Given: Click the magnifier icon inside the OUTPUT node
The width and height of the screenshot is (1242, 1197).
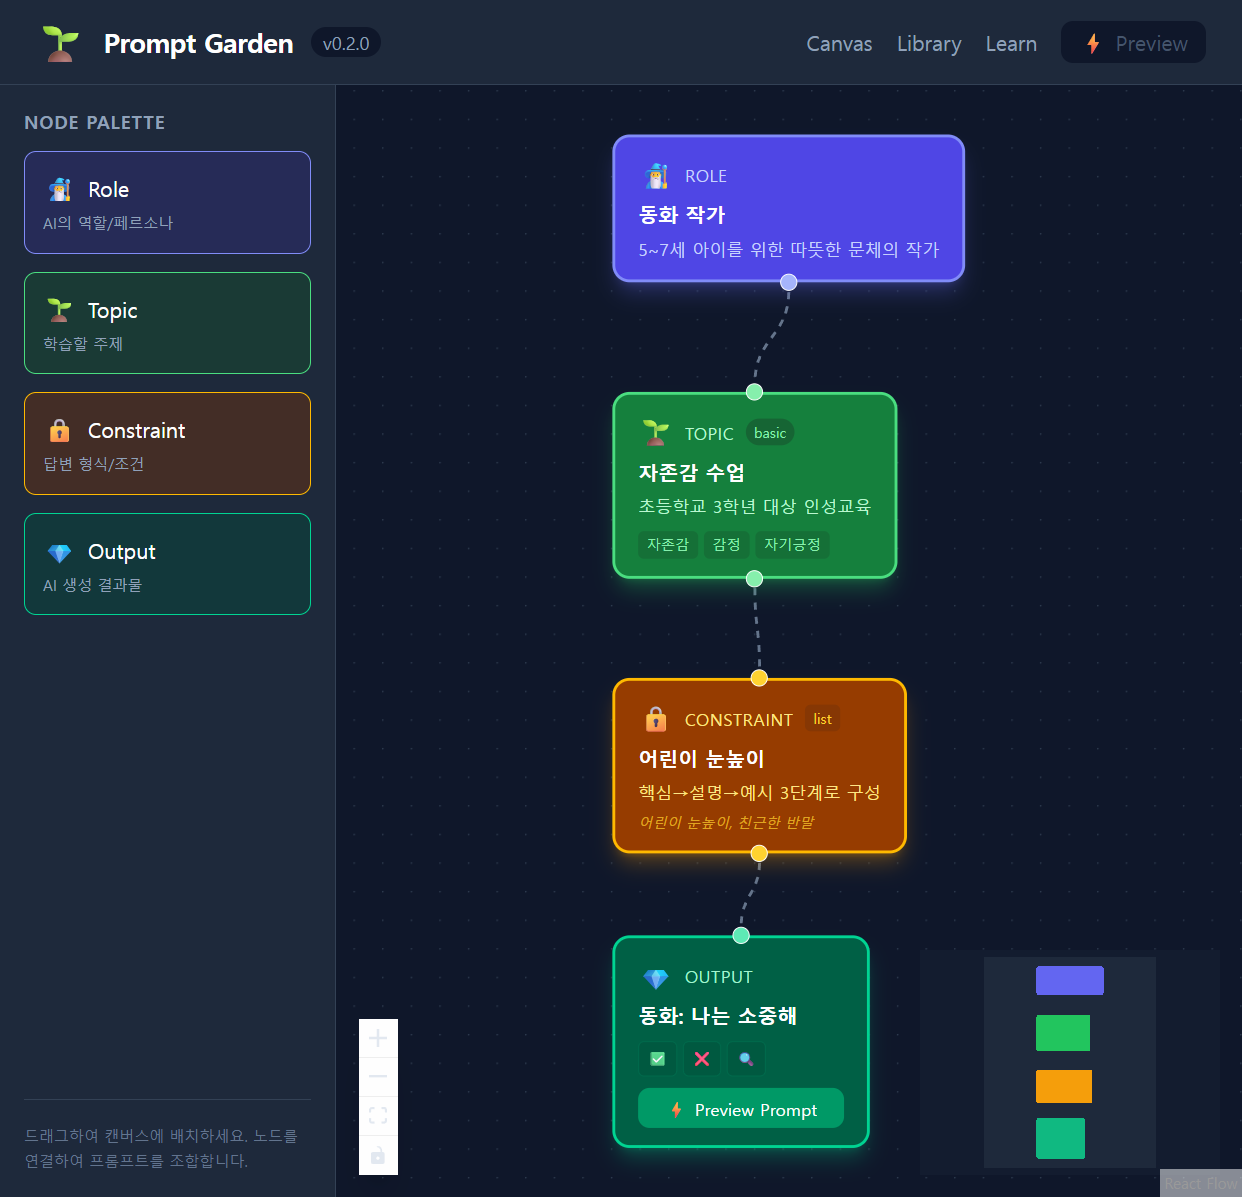Looking at the screenshot, I should coord(746,1058).
